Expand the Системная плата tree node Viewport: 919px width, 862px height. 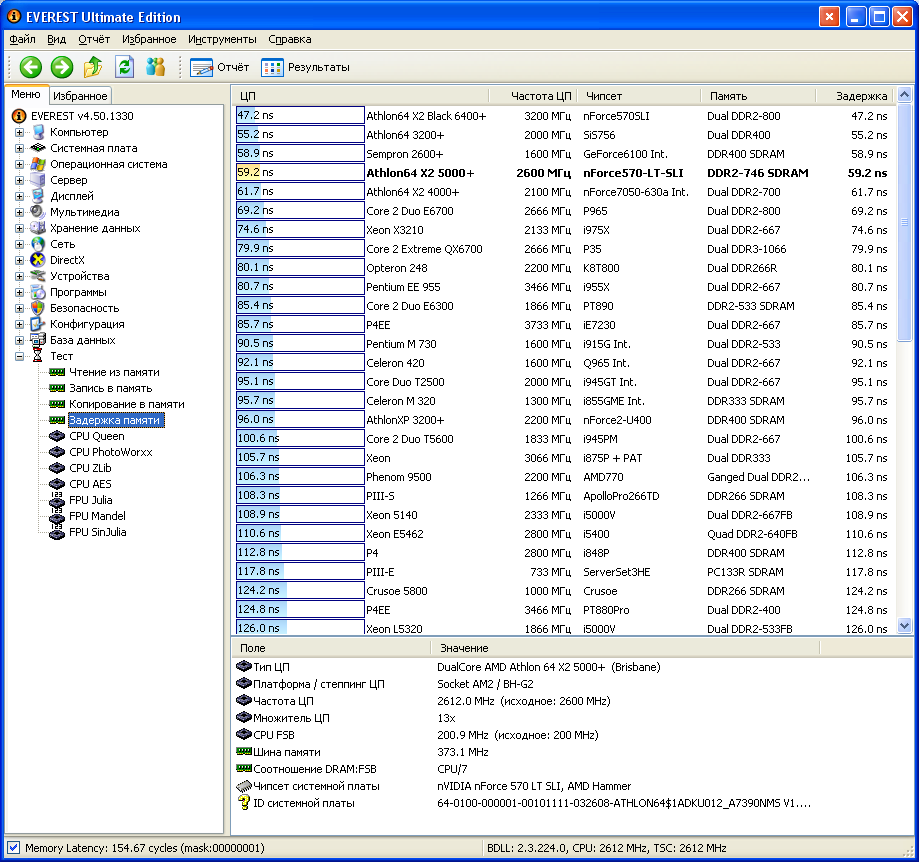point(19,148)
